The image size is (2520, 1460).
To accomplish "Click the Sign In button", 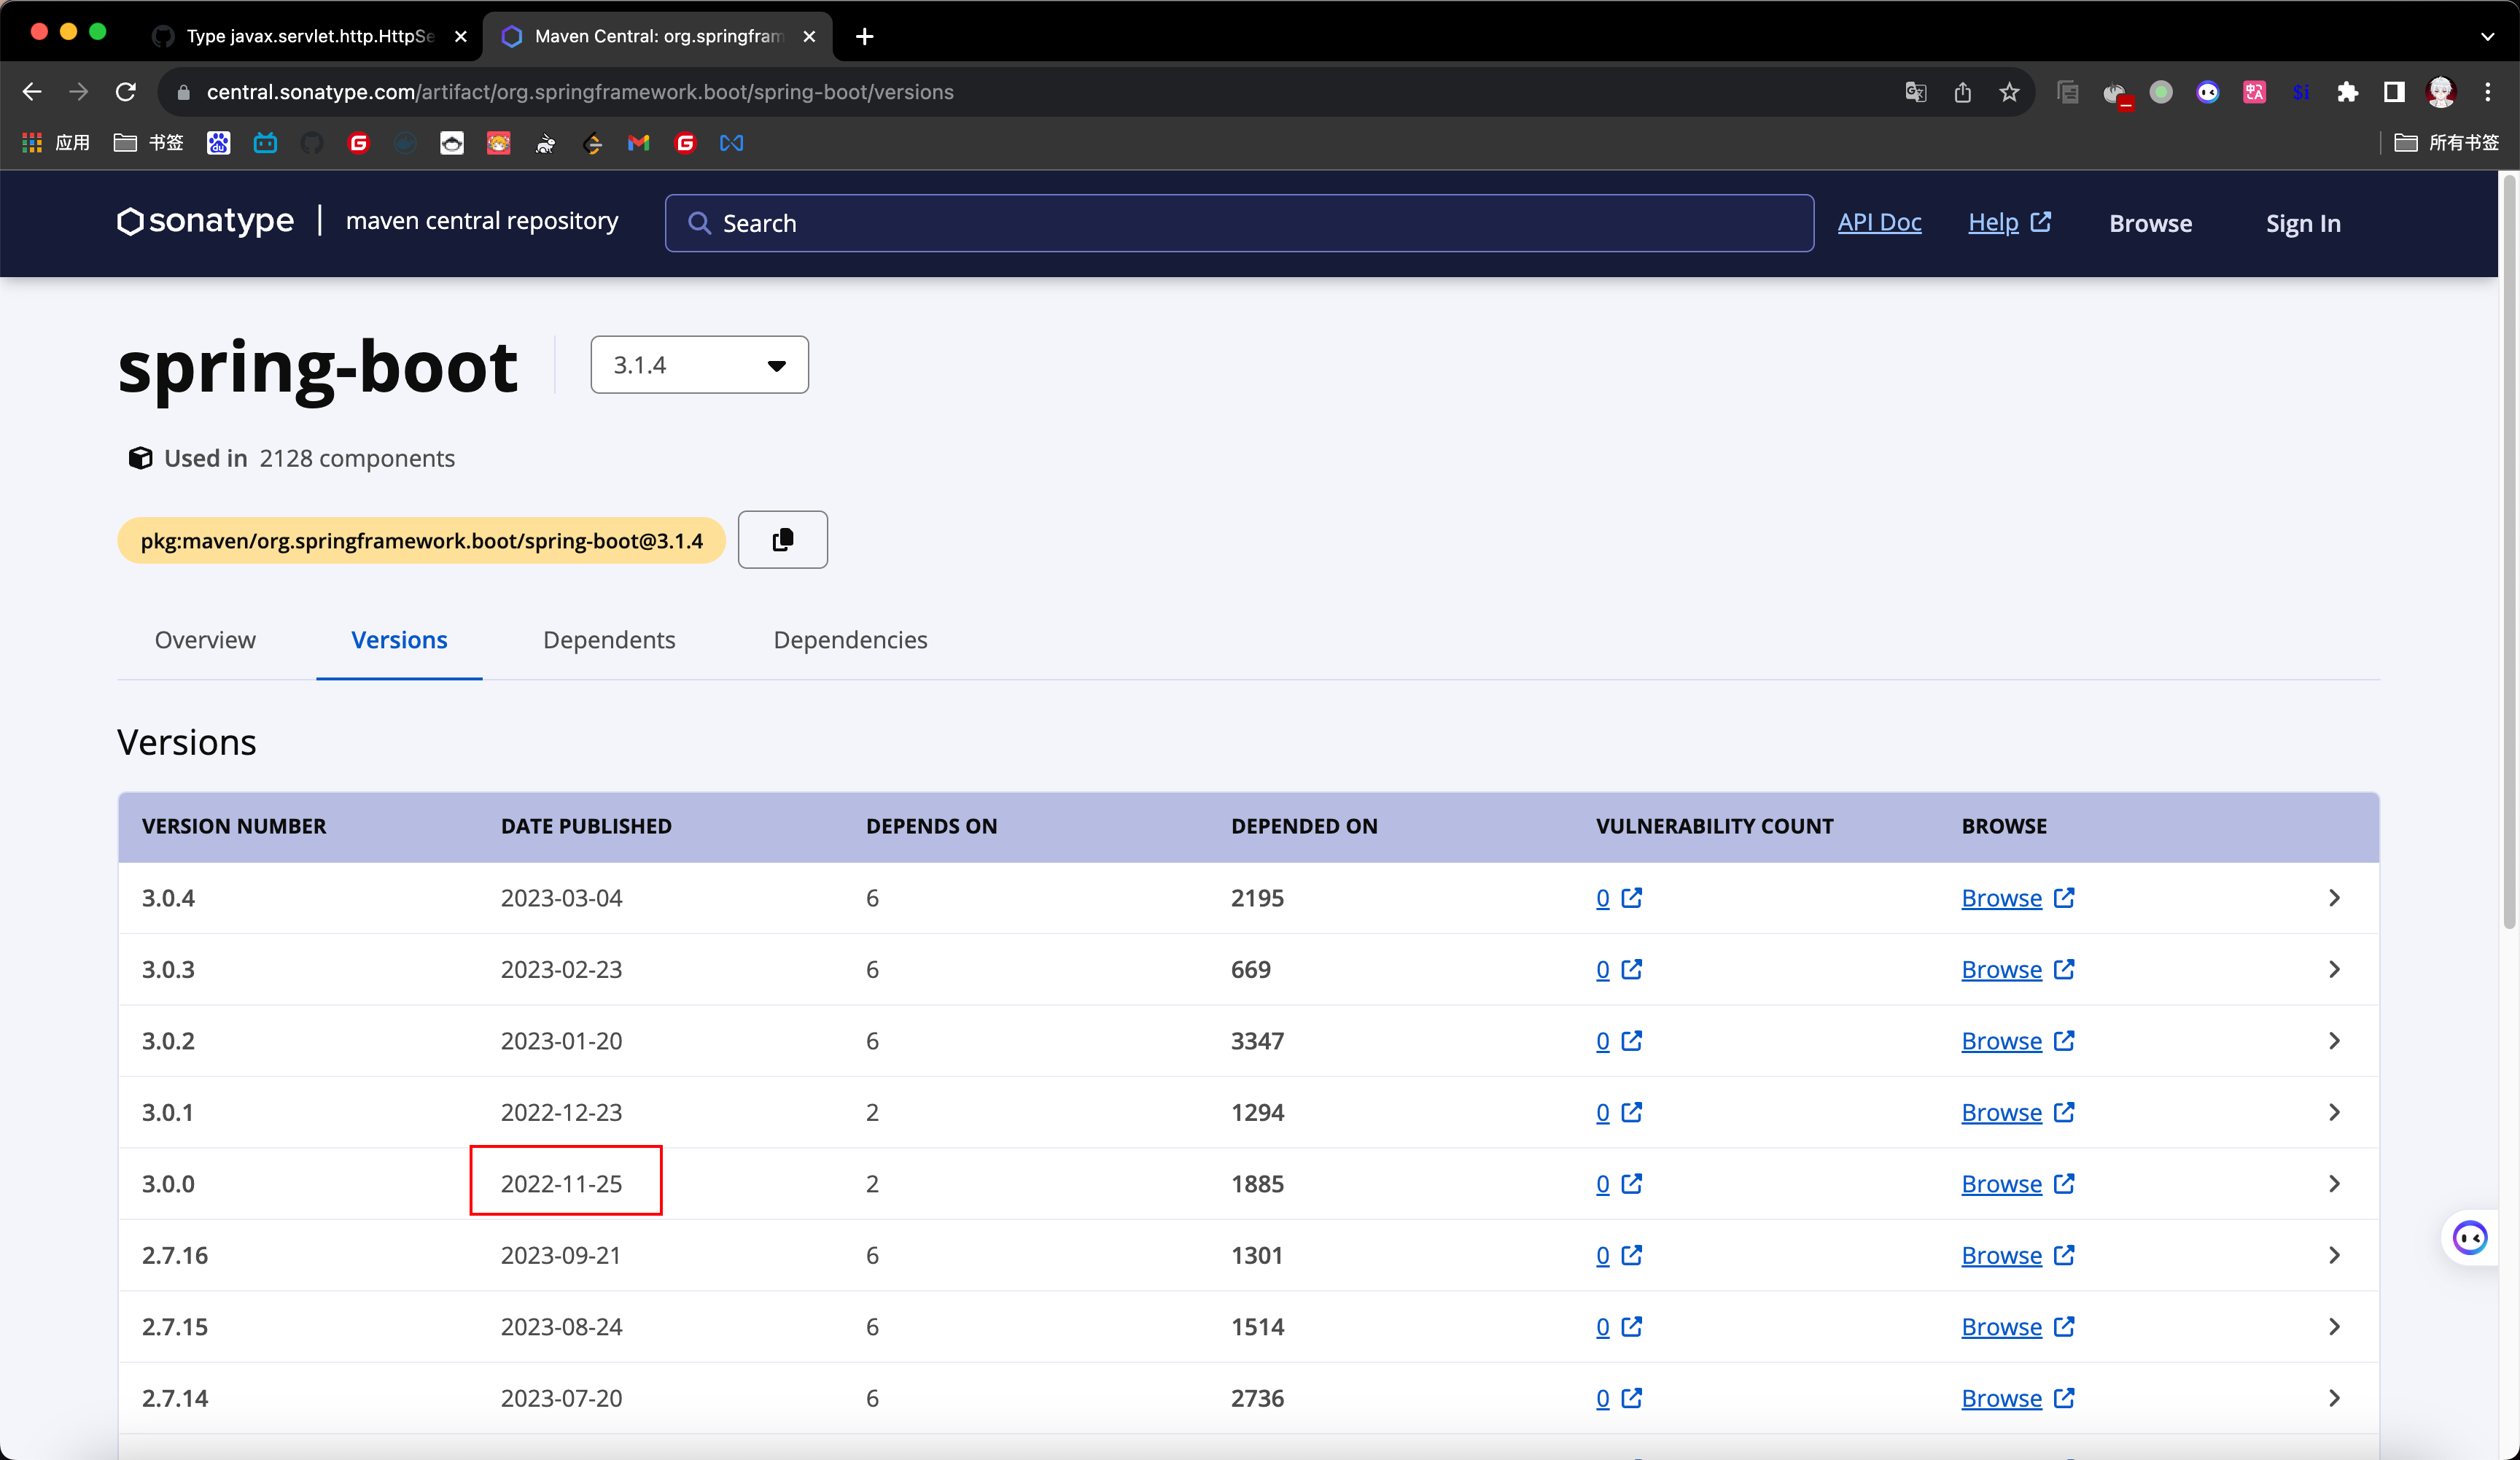I will pos(2302,222).
